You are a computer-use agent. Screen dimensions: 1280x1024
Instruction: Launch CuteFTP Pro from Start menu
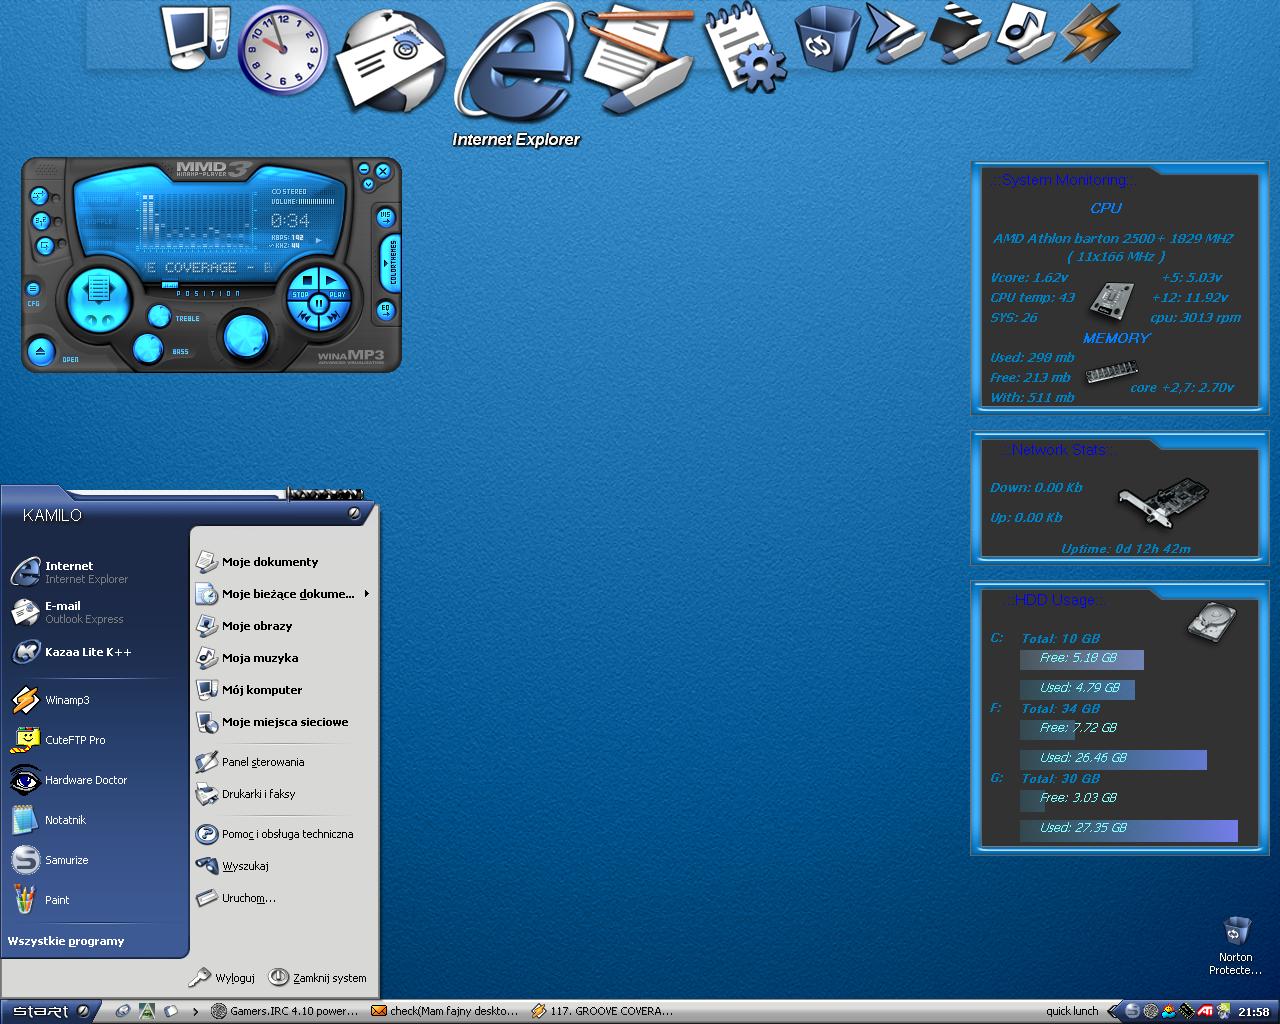(97, 740)
